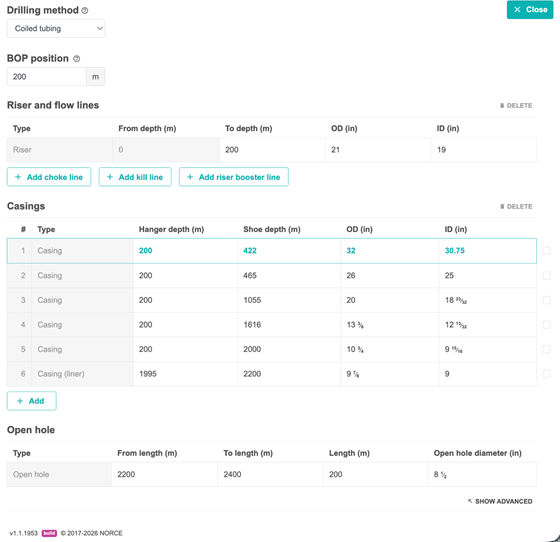Click the SHOW ADVANCED arrow icon

coord(470,501)
